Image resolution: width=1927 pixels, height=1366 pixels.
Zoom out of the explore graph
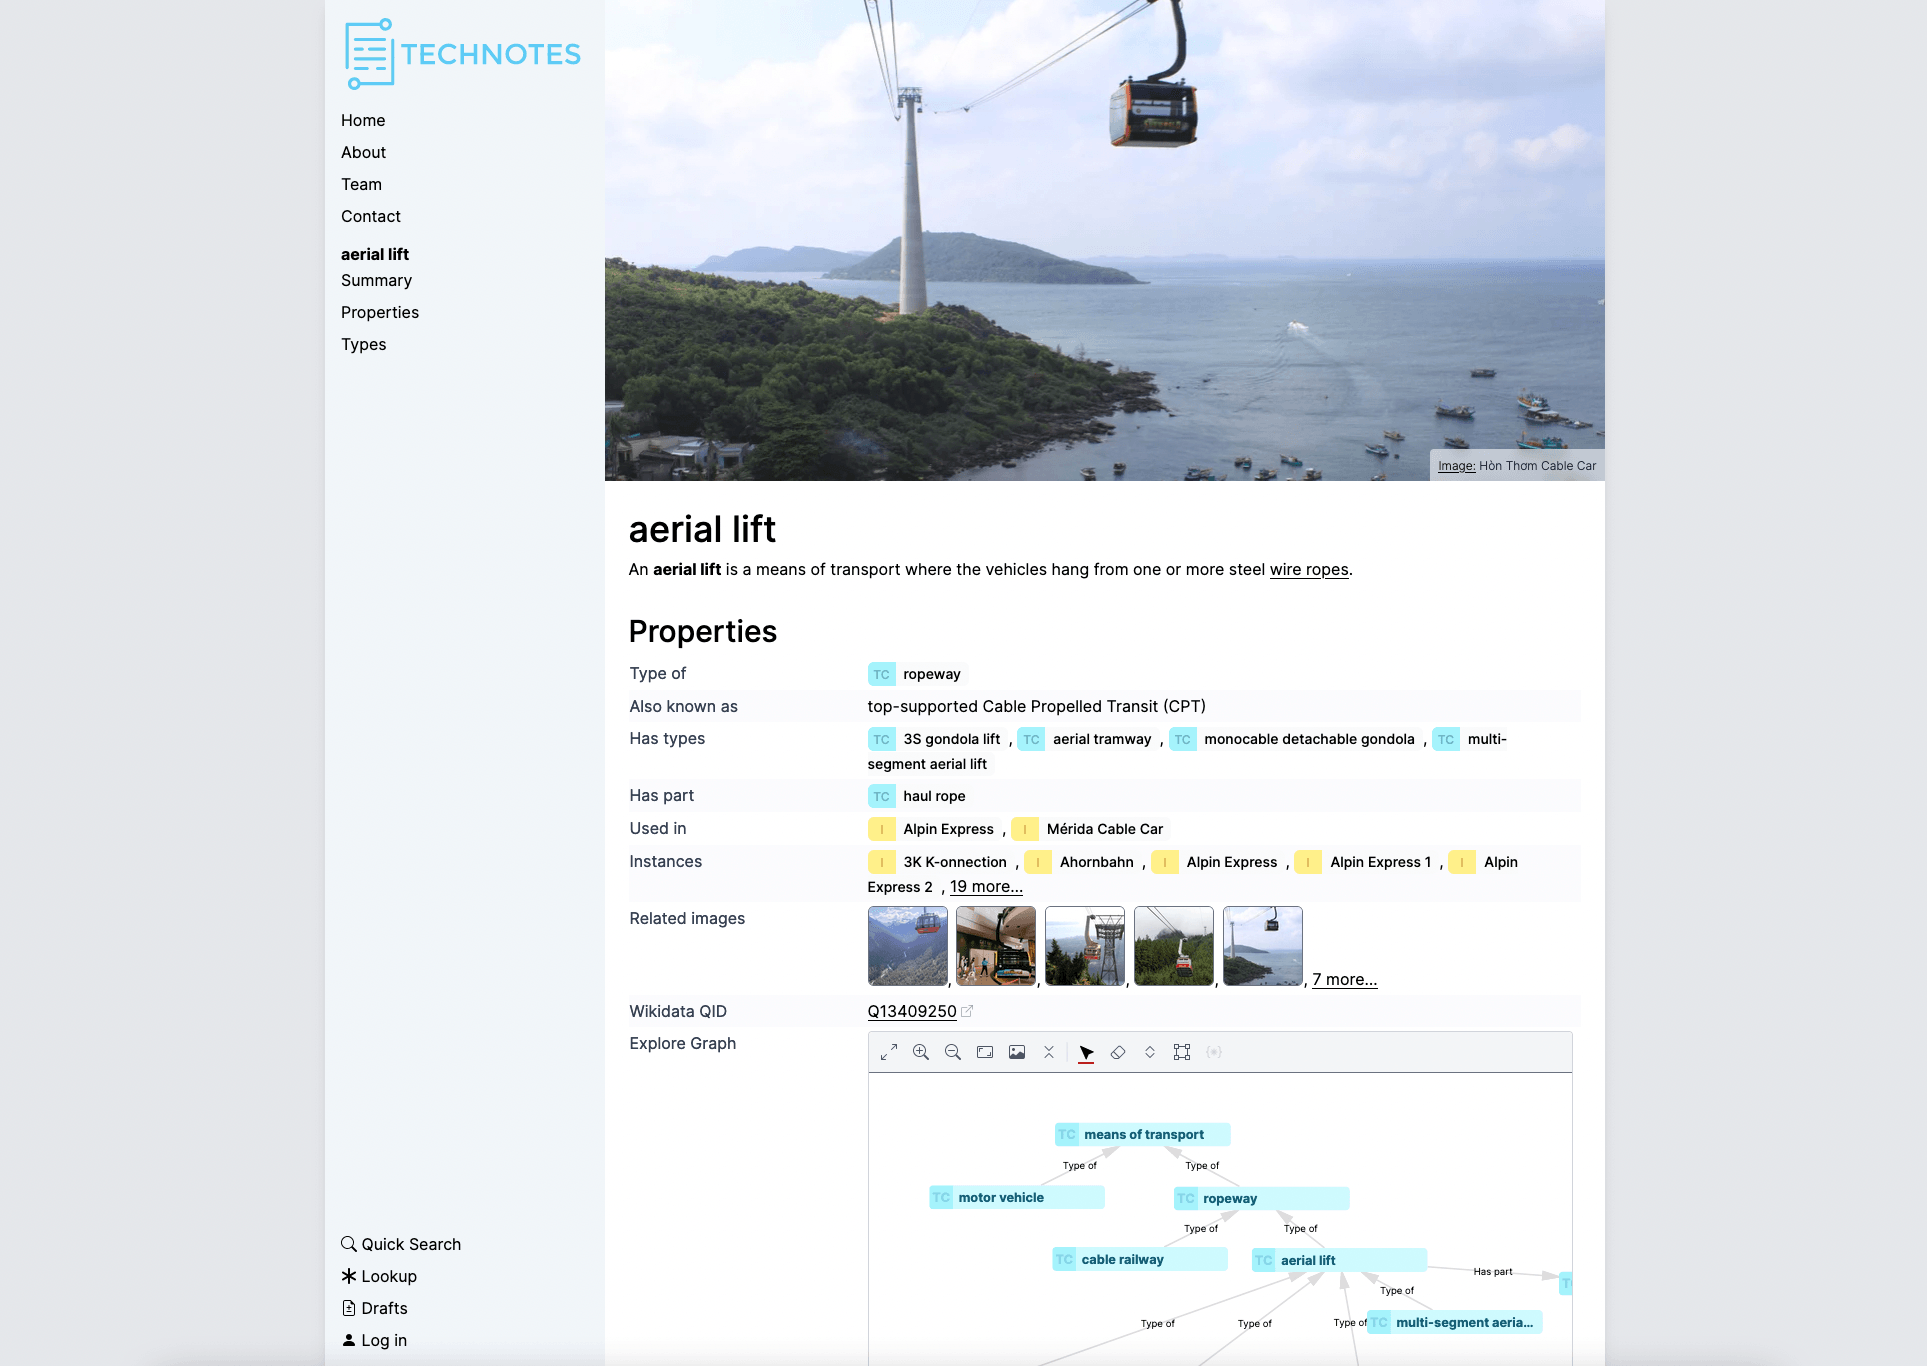pyautogui.click(x=953, y=1052)
